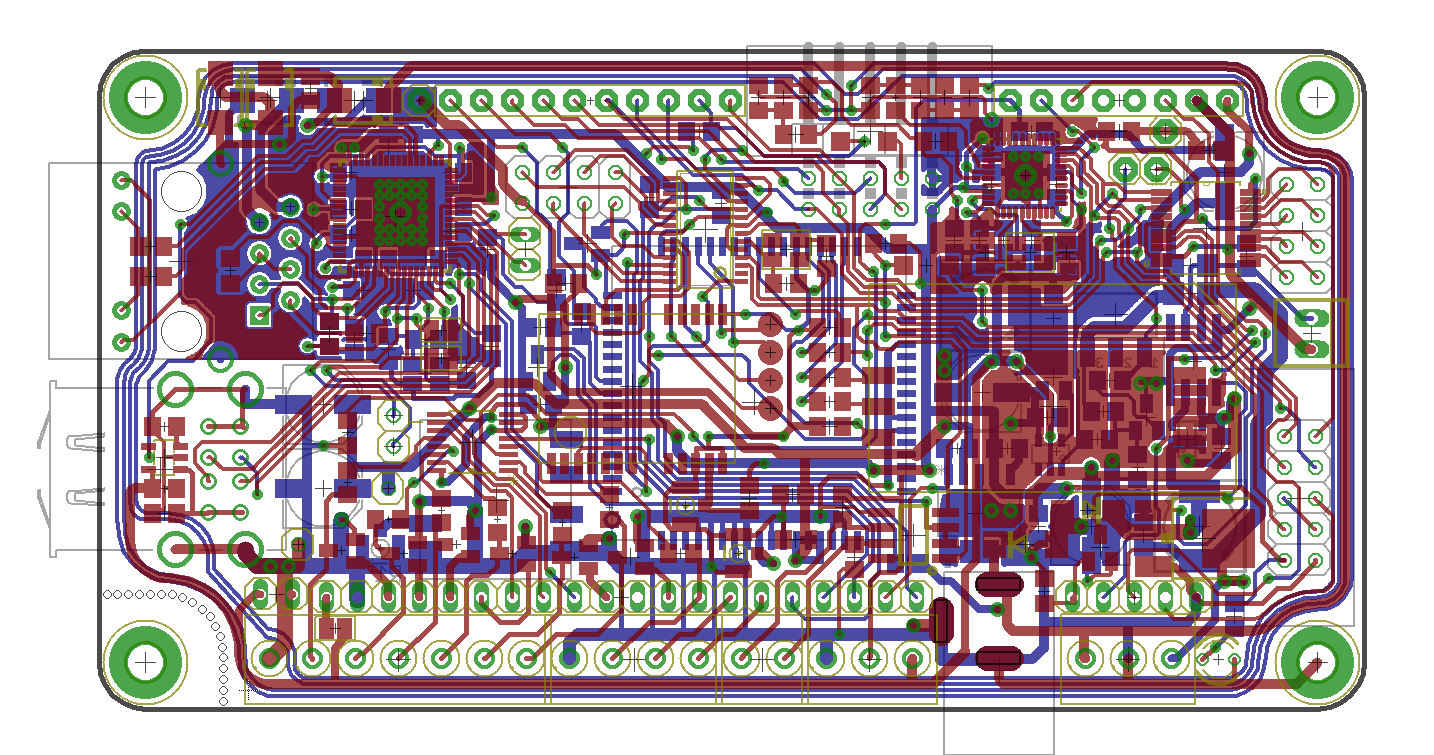Click the lower horizontal dark maroon oblong jack pad
This screenshot has height=755, width=1434.
point(998,658)
